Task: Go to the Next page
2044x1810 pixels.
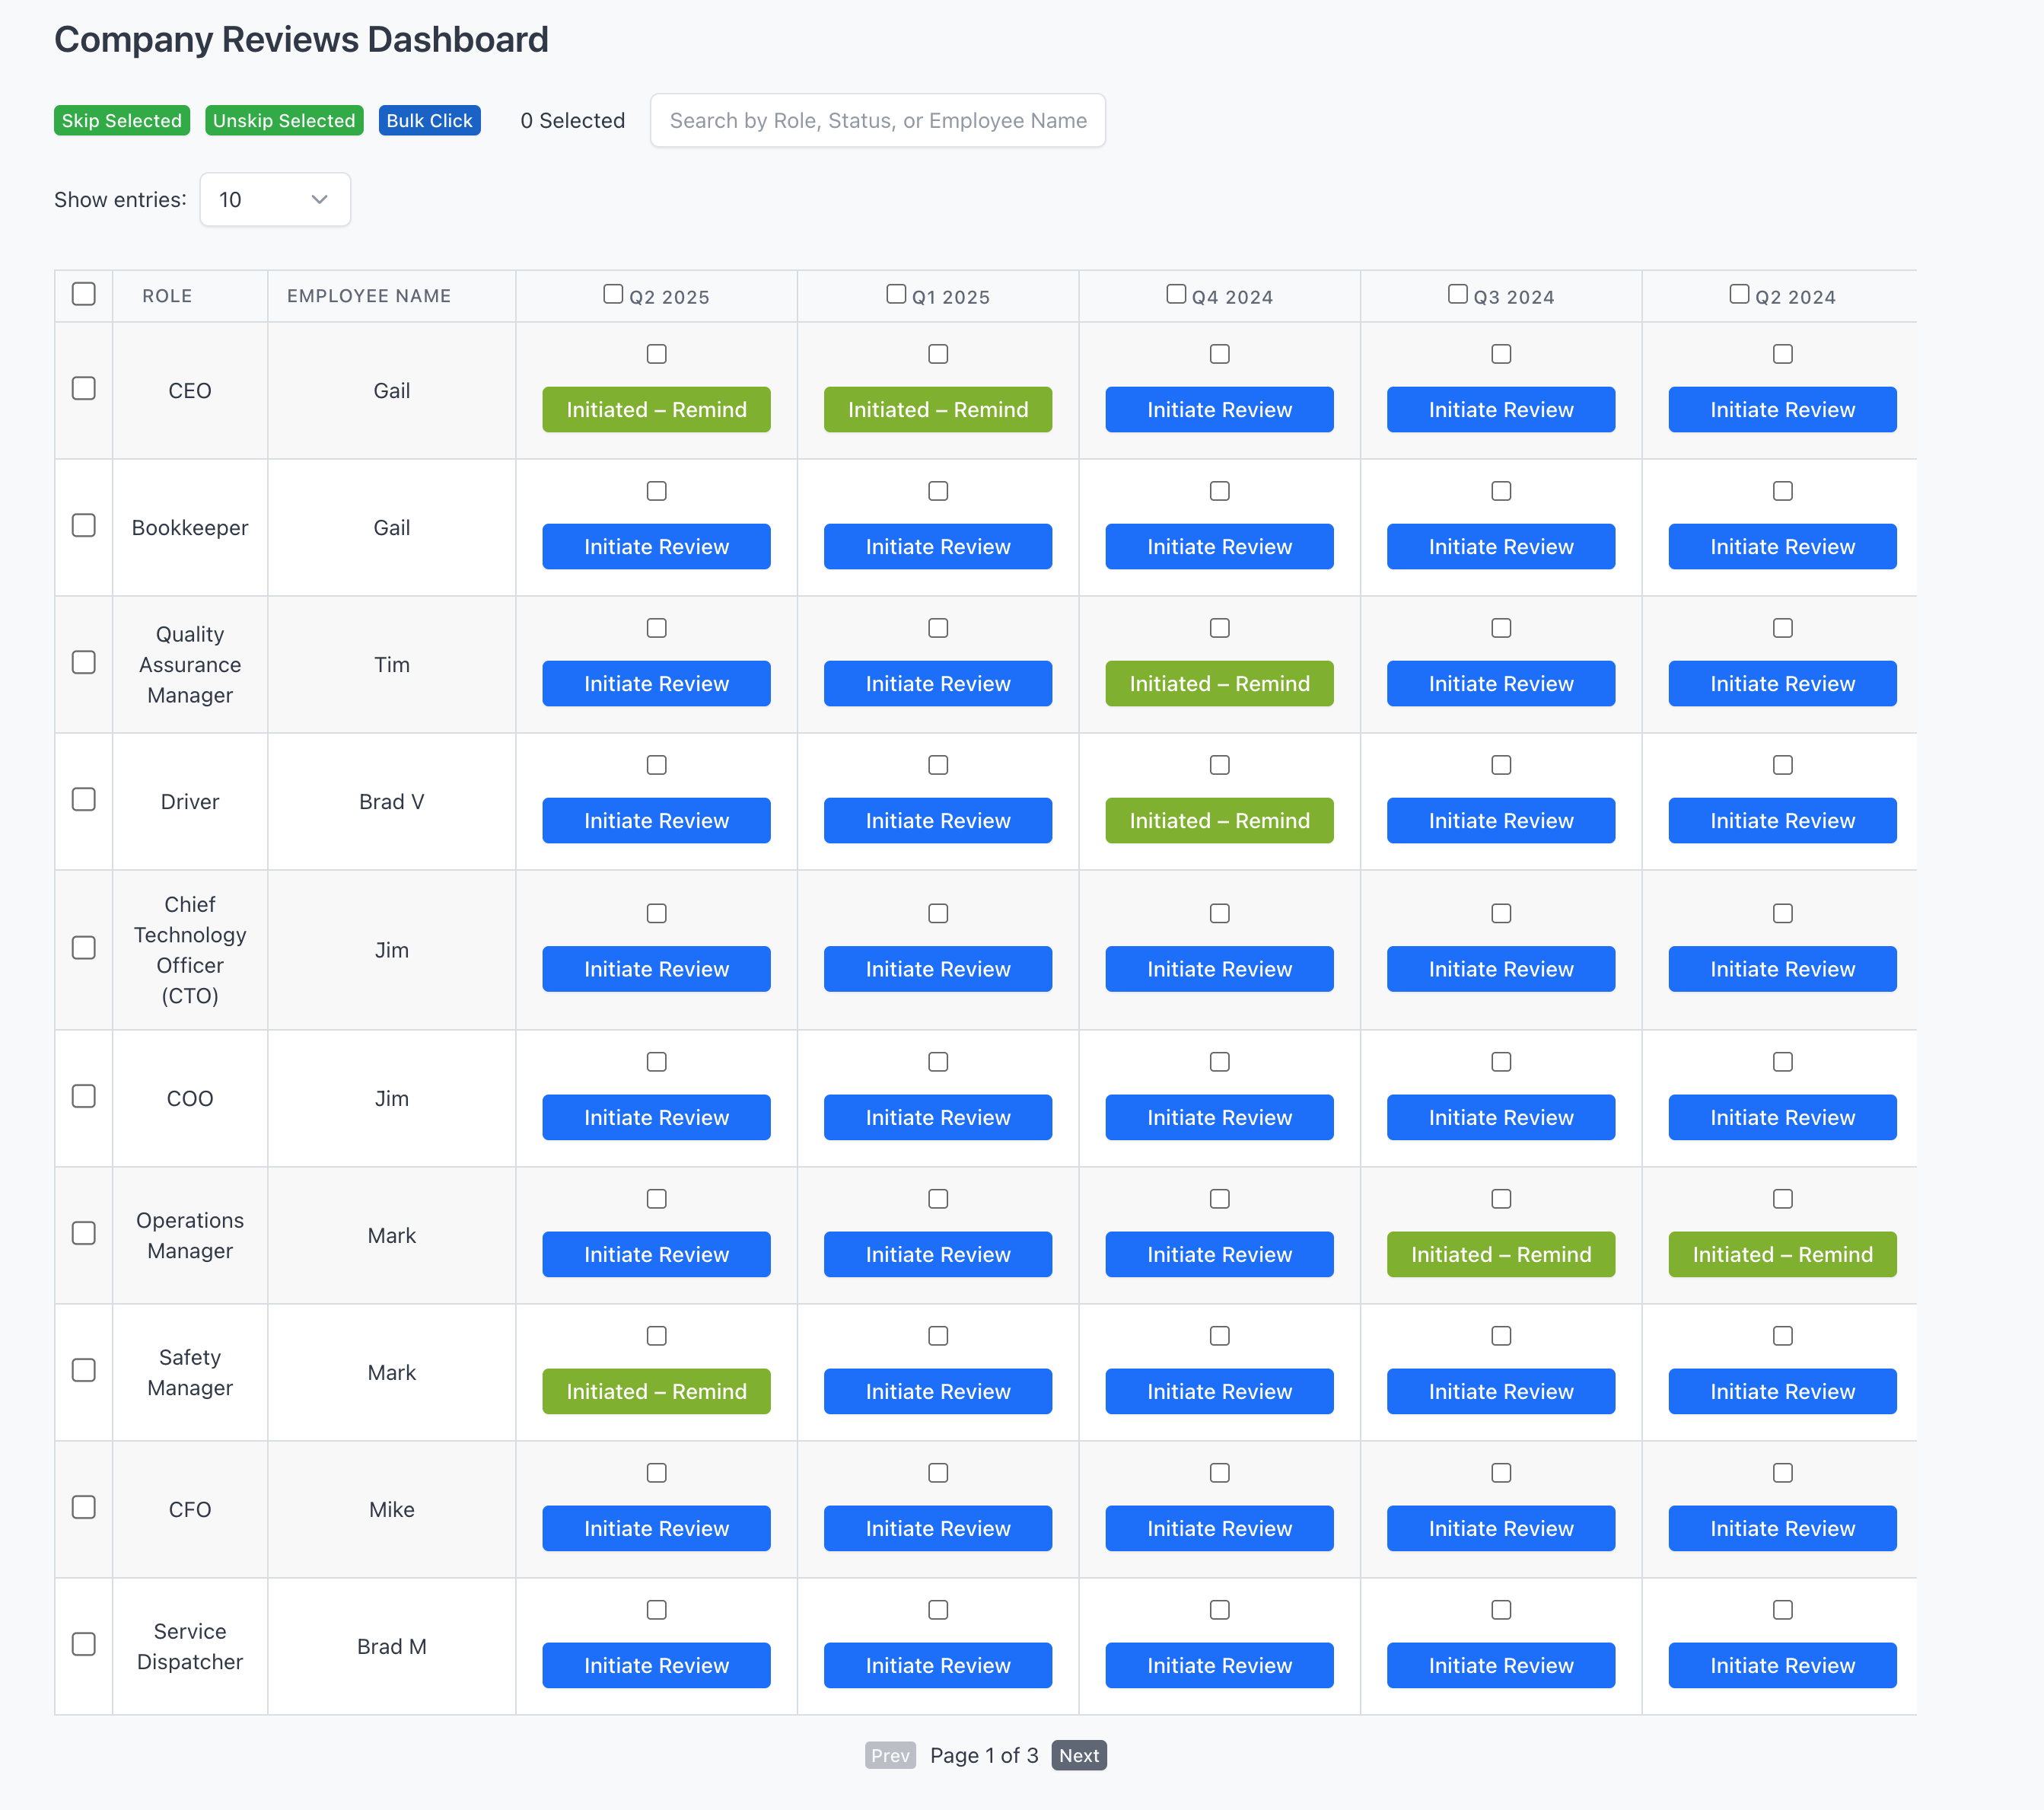Action: pos(1079,1755)
